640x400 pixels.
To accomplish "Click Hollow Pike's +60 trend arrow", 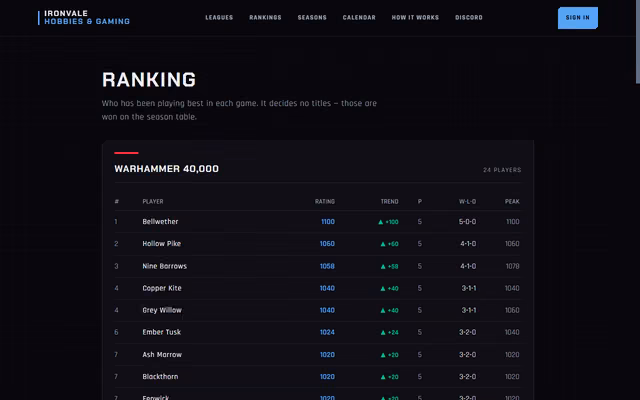I will tap(389, 244).
